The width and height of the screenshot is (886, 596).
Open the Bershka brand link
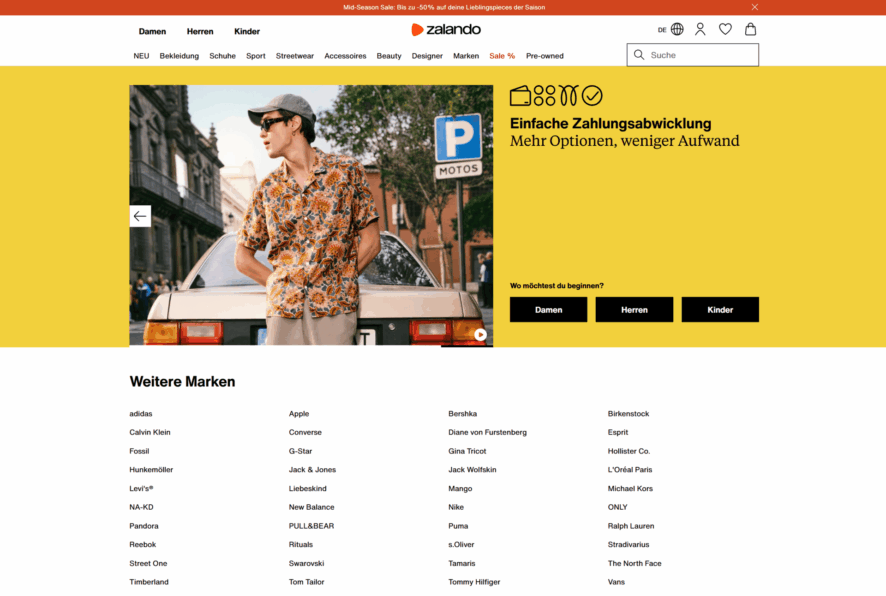click(x=463, y=414)
